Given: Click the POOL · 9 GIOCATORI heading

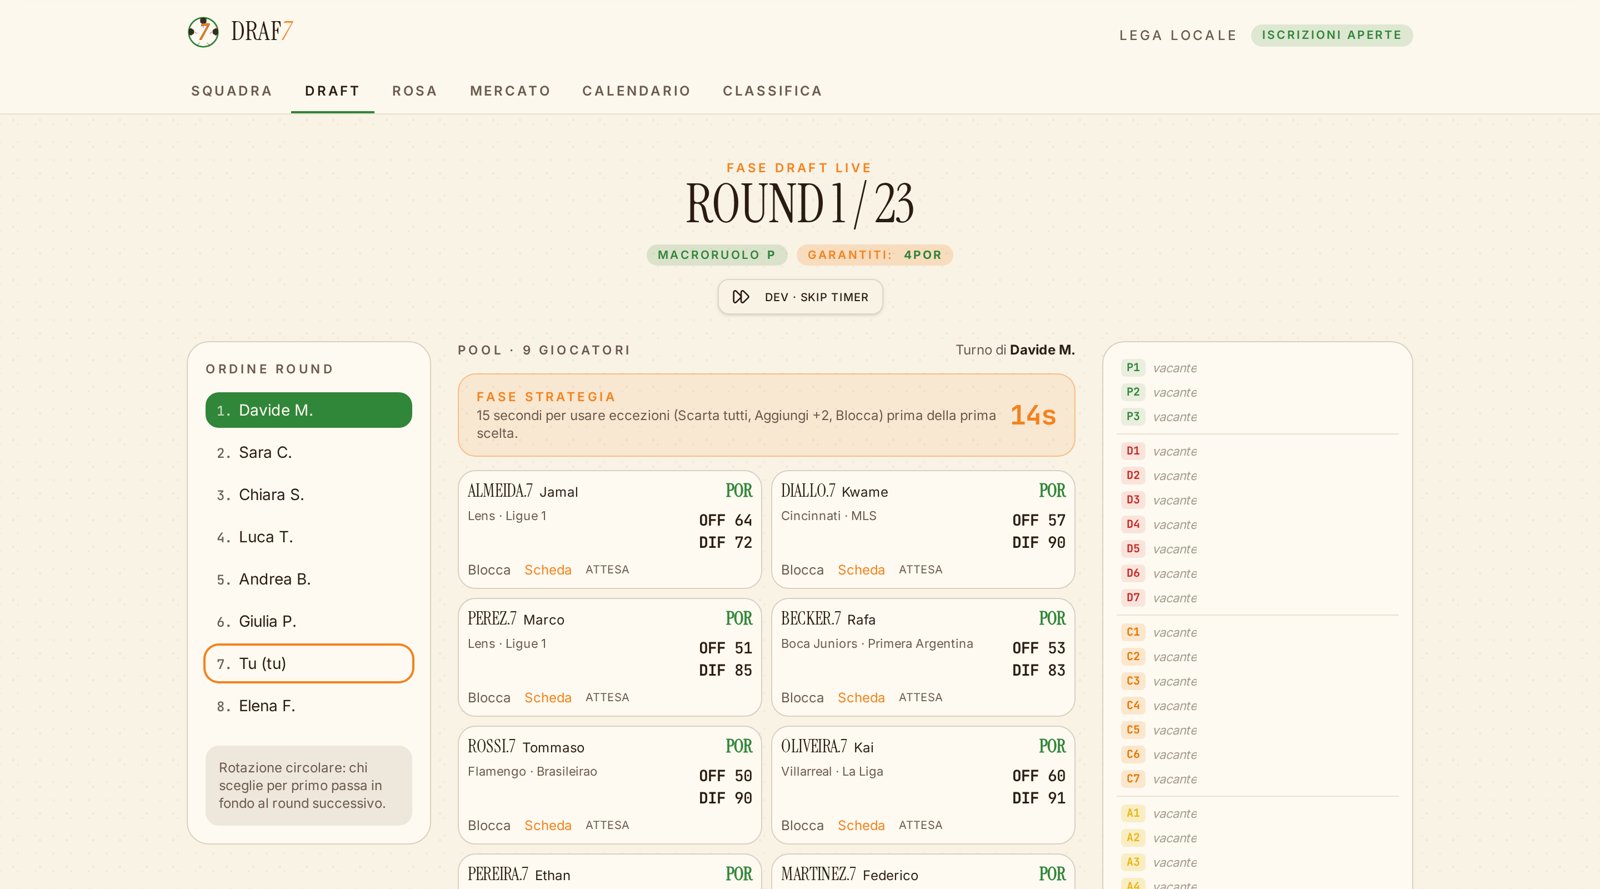Looking at the screenshot, I should pos(544,350).
